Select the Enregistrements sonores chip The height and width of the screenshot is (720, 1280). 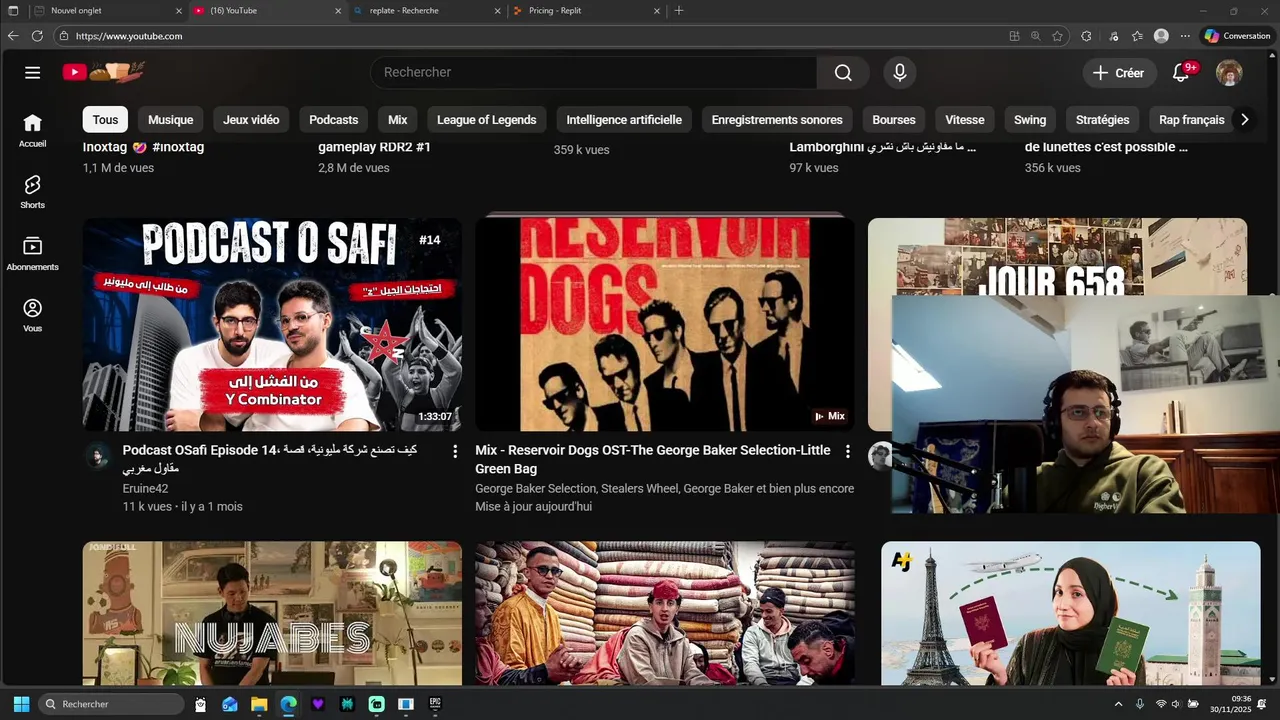click(777, 120)
